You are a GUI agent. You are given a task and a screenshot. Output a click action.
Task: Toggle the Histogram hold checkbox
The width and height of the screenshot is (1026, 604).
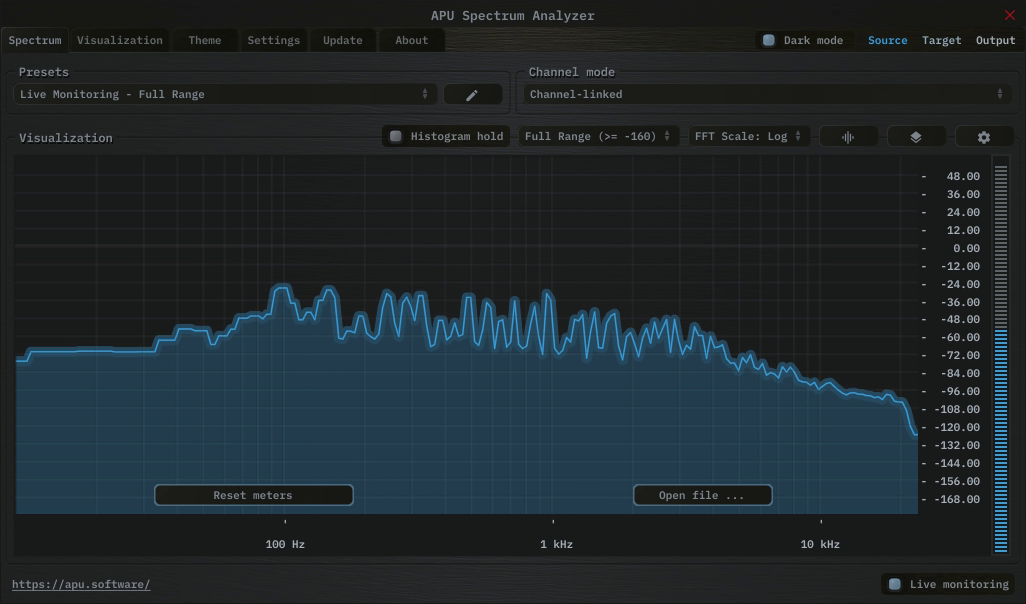pyautogui.click(x=396, y=137)
